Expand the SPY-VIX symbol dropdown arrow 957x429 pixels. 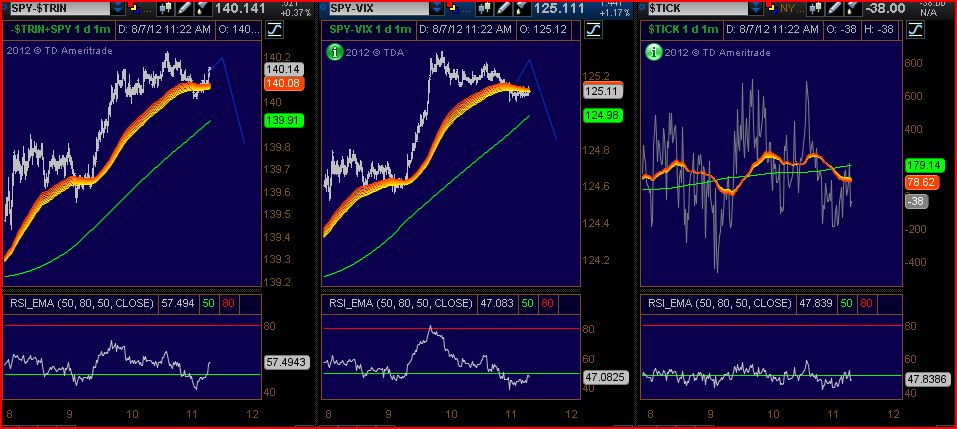(x=436, y=8)
